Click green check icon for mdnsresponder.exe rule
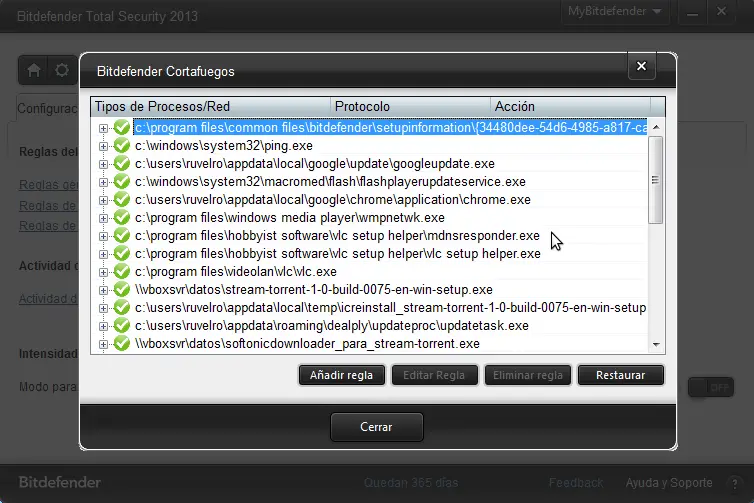 [x=122, y=236]
